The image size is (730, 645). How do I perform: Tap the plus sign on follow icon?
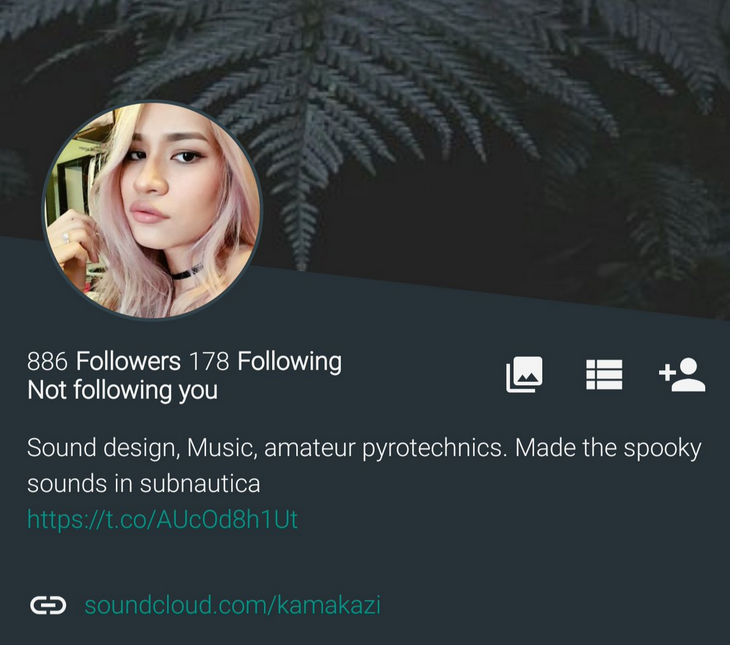[667, 372]
